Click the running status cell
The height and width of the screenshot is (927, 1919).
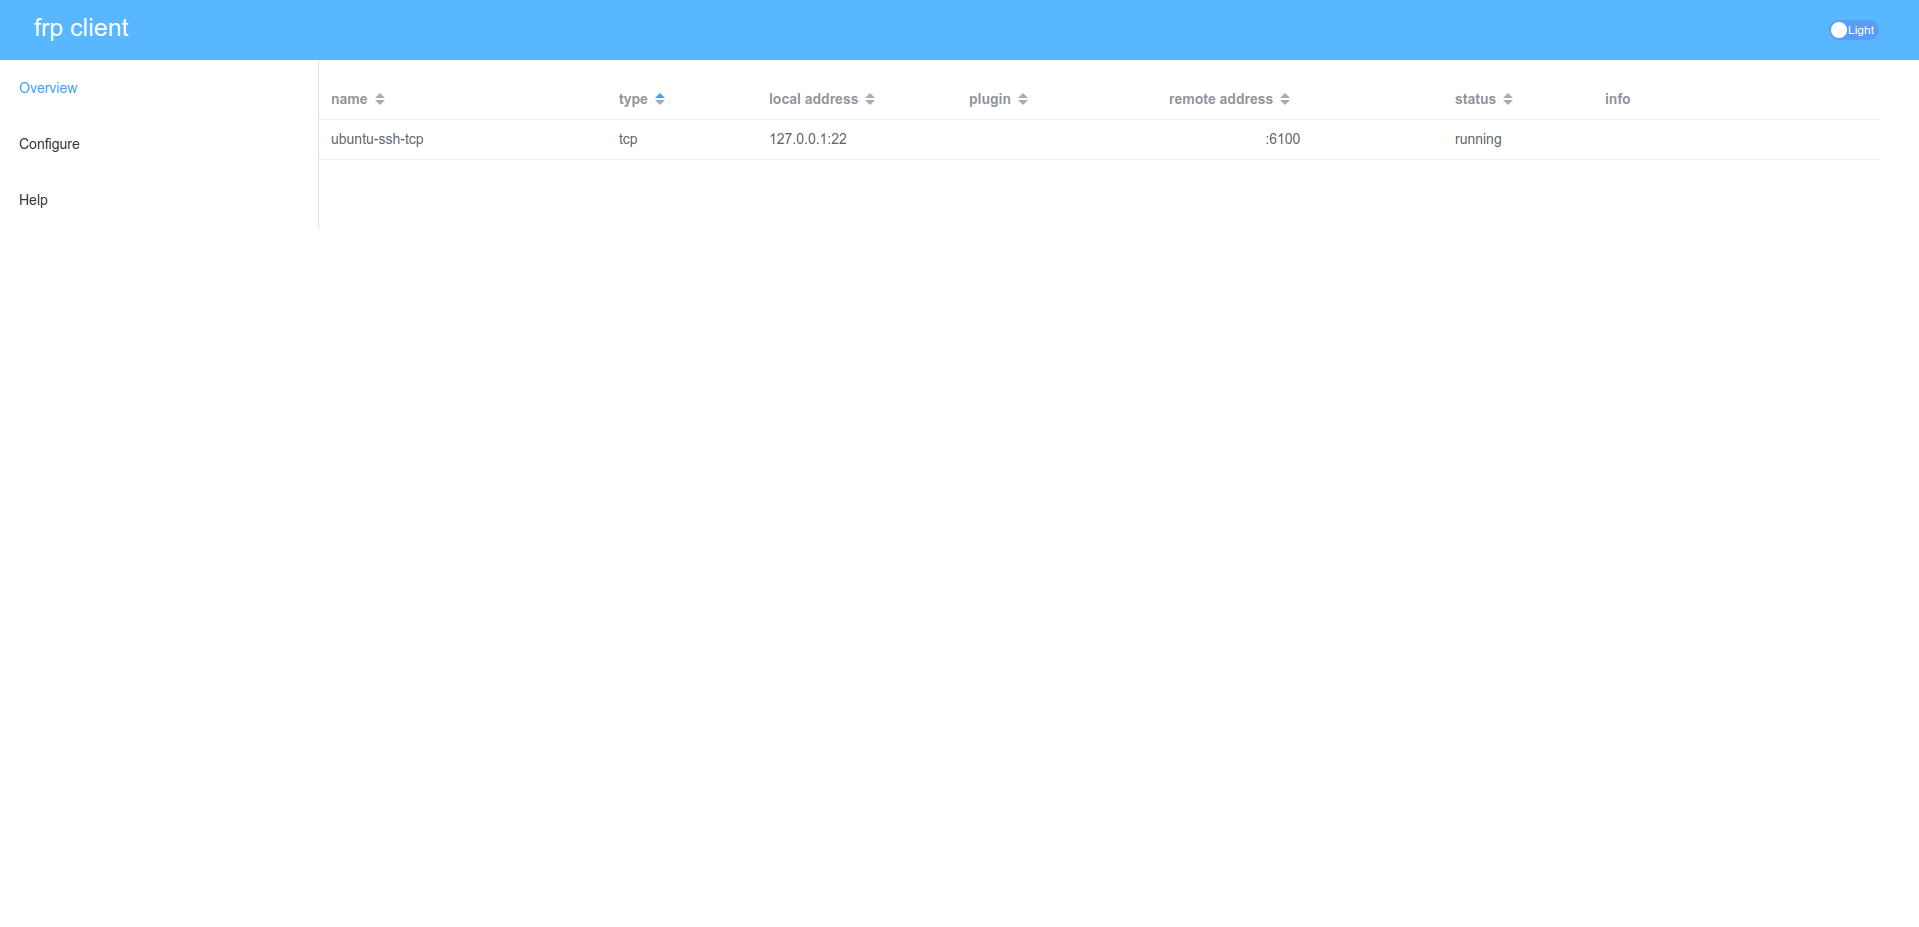tap(1478, 139)
